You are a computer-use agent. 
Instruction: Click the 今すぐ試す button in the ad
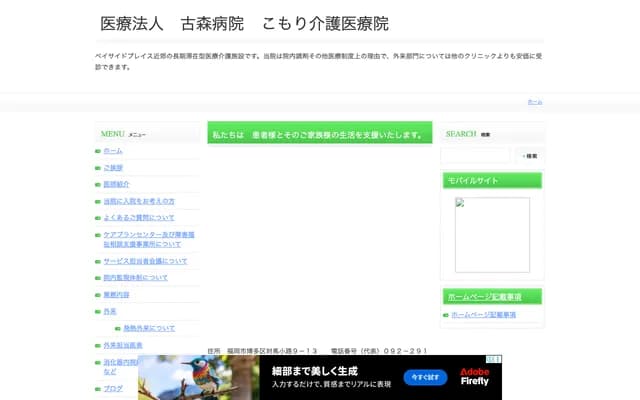425,377
